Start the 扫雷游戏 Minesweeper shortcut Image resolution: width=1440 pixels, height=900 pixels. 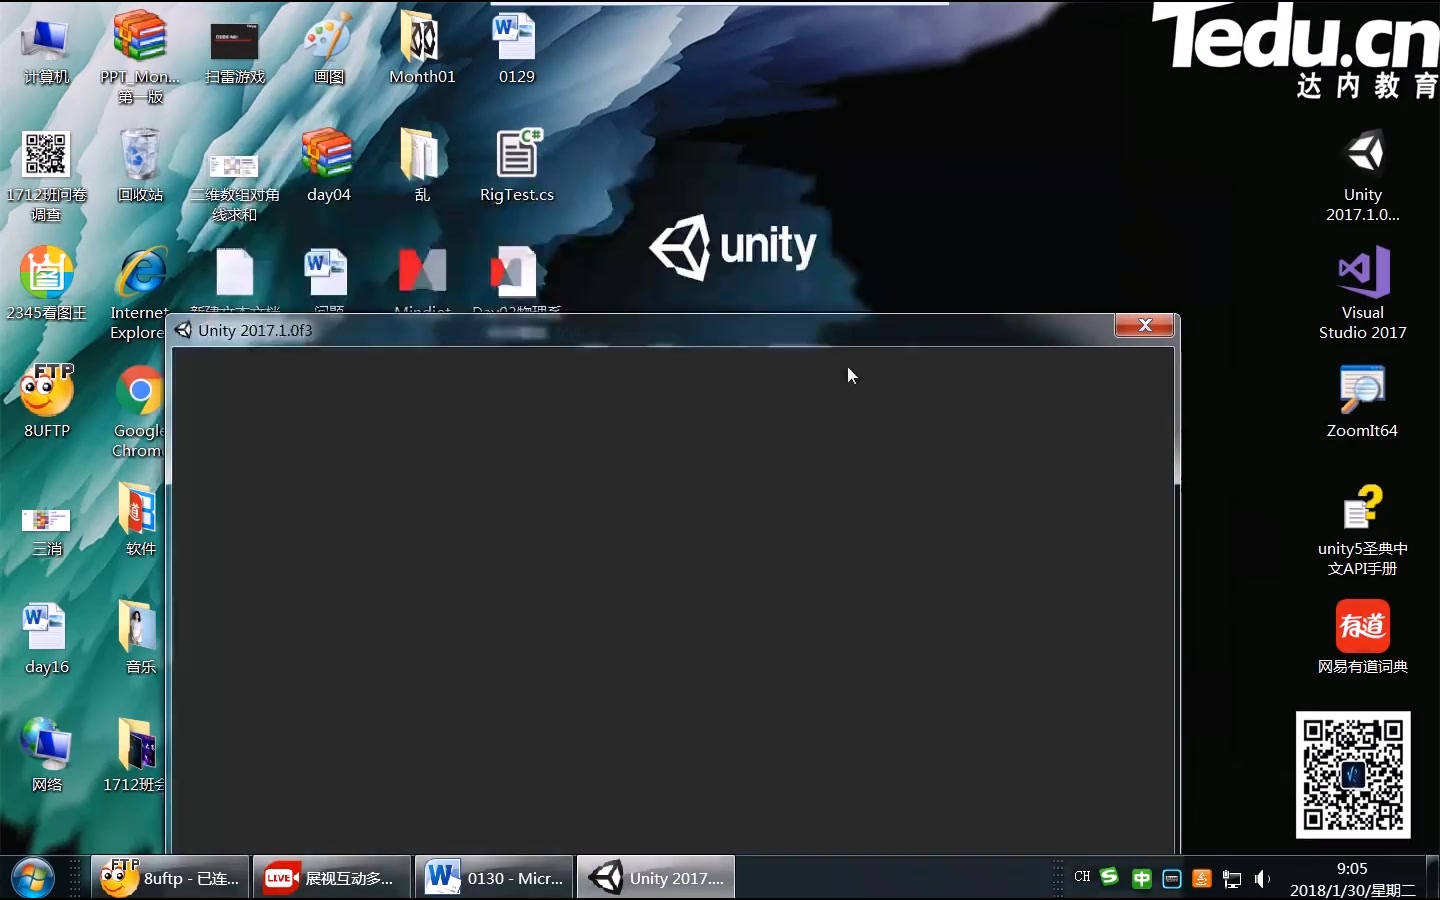click(x=236, y=42)
